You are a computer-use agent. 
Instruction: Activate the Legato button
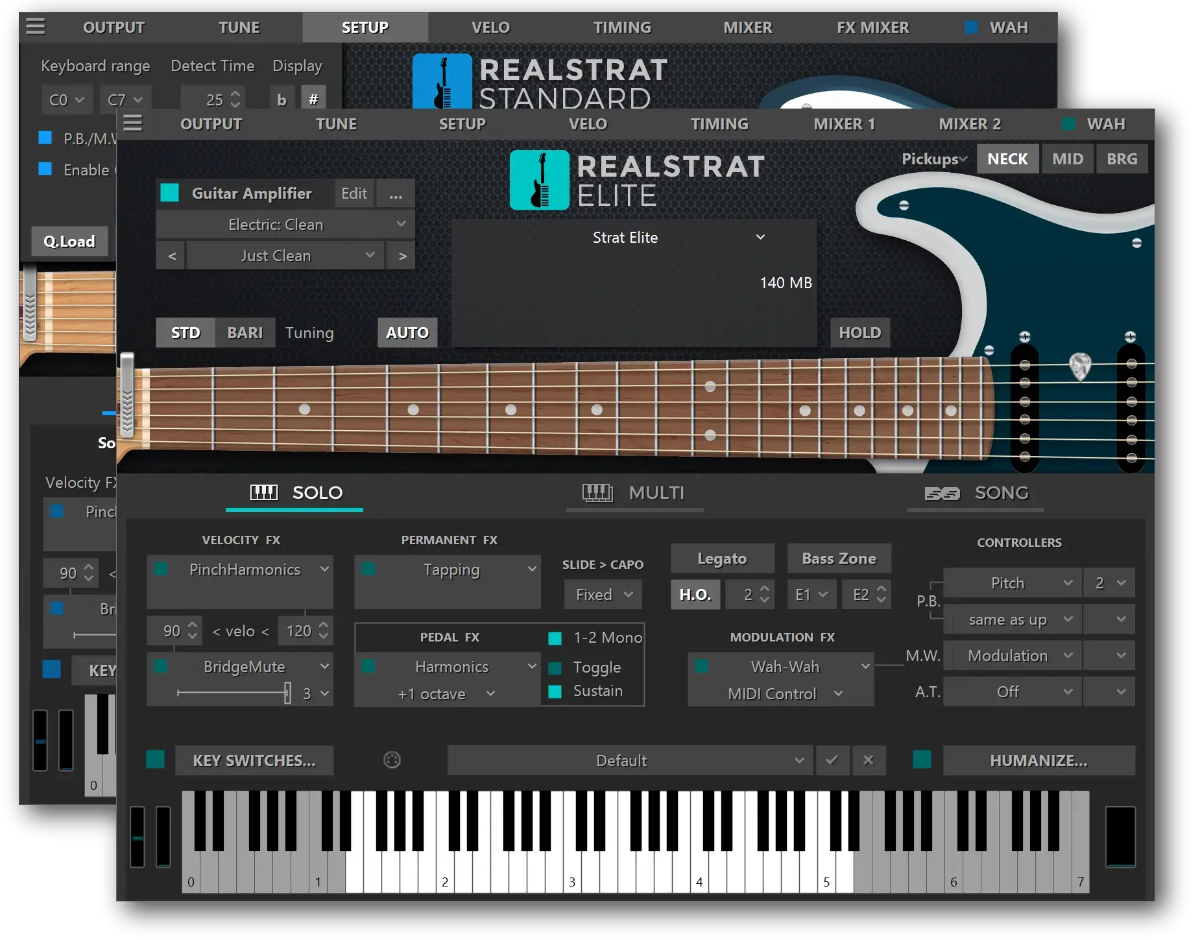[722, 558]
